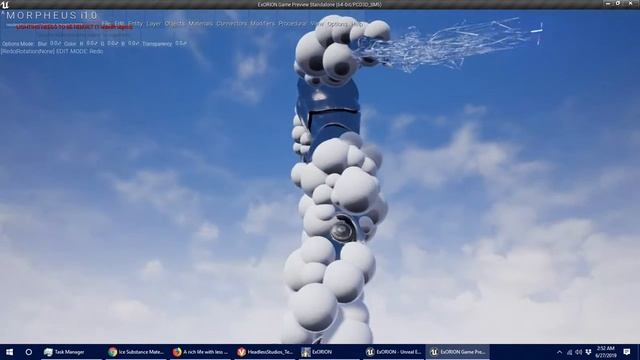Click the Unreal Engine logo in title bar

click(5, 4)
